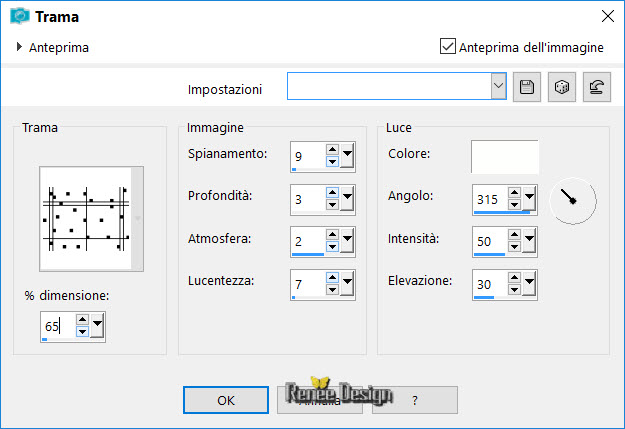The image size is (625, 429).
Task: Open the Lucentezza slider popup arrow
Action: pyautogui.click(x=347, y=283)
